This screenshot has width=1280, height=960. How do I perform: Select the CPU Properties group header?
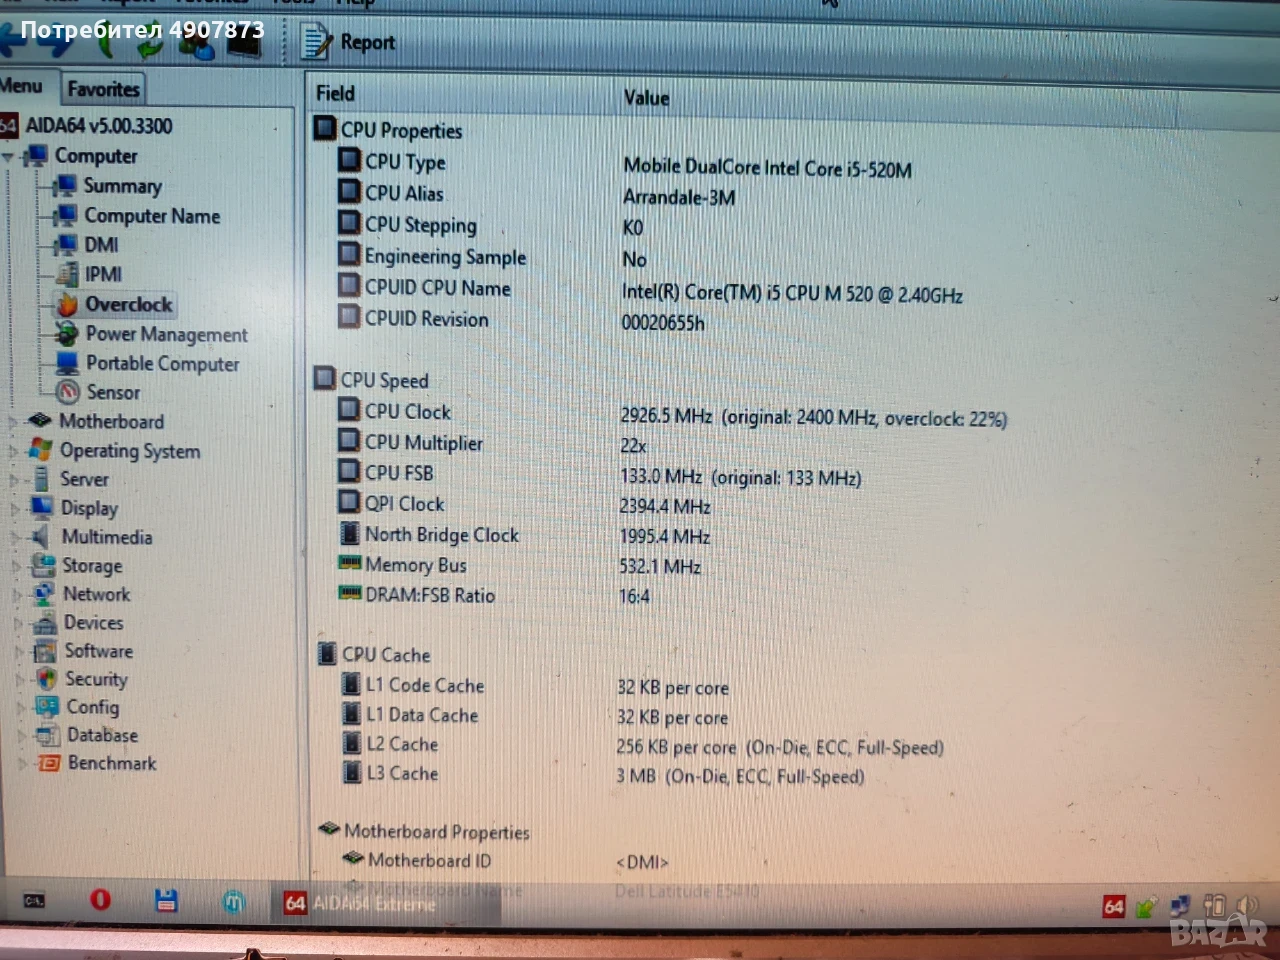pyautogui.click(x=401, y=130)
